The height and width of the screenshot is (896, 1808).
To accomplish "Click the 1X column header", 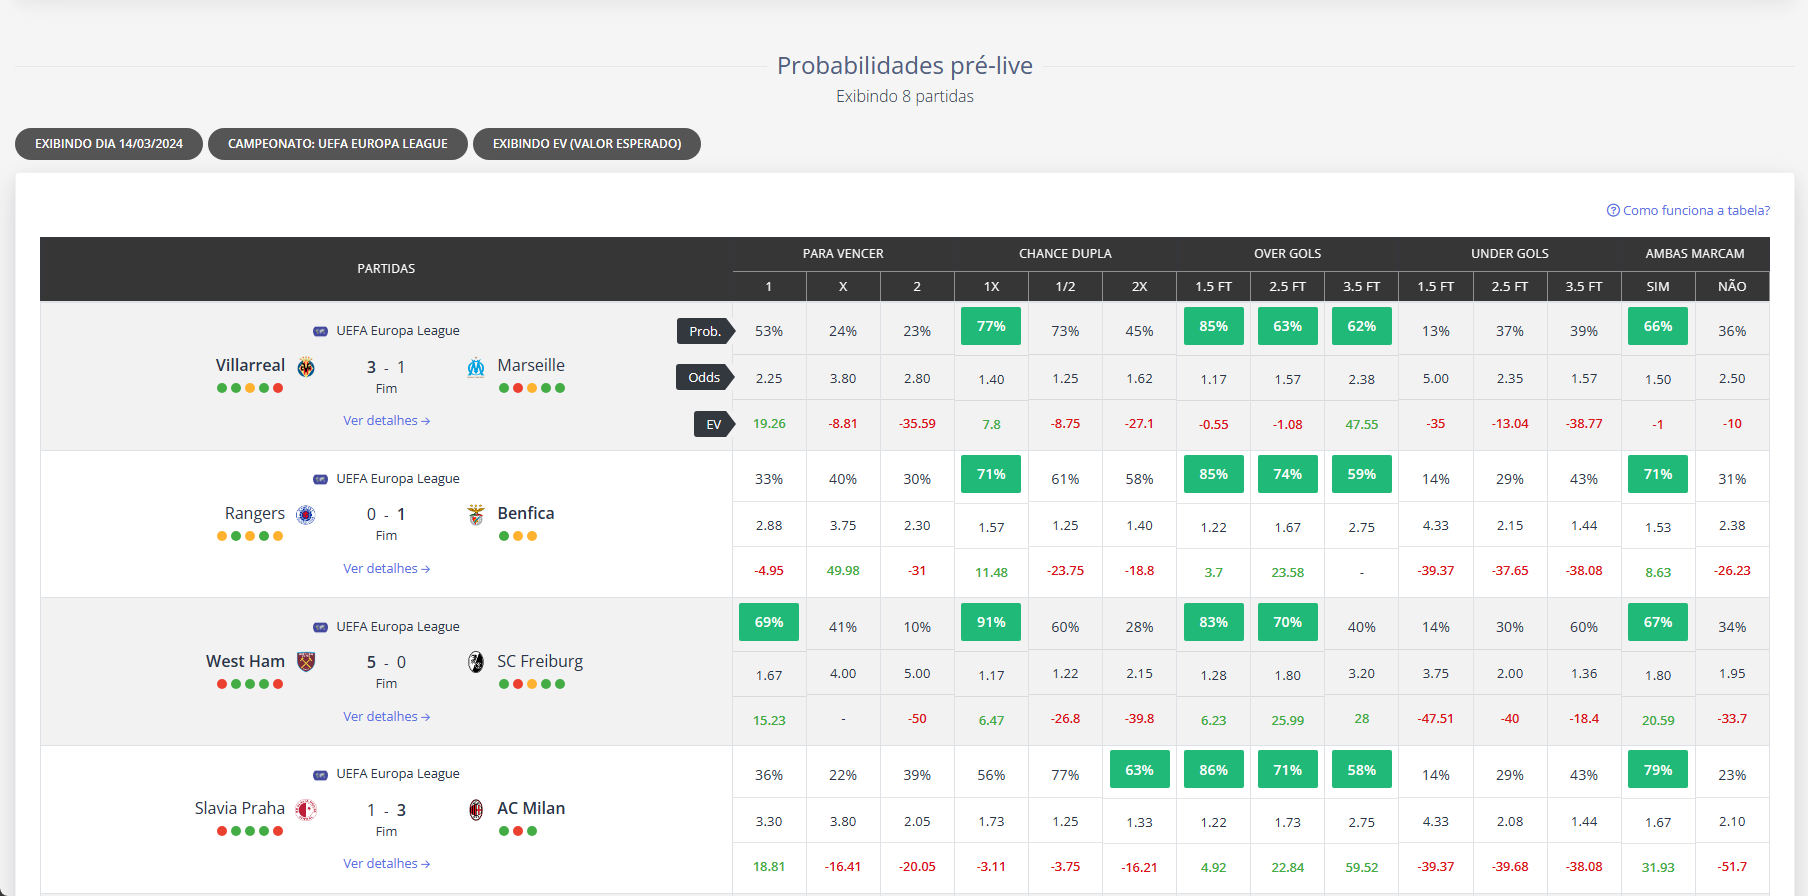I will click(991, 287).
